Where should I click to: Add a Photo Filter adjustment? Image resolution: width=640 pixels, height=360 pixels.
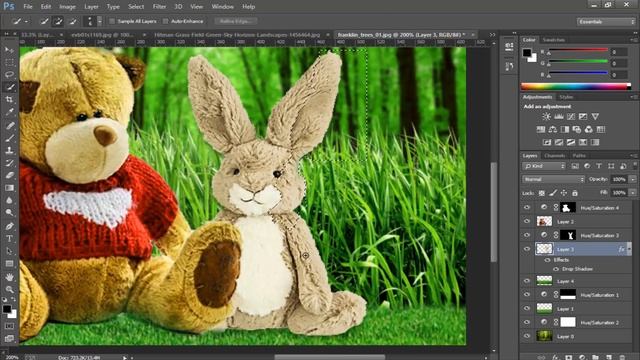click(577, 130)
